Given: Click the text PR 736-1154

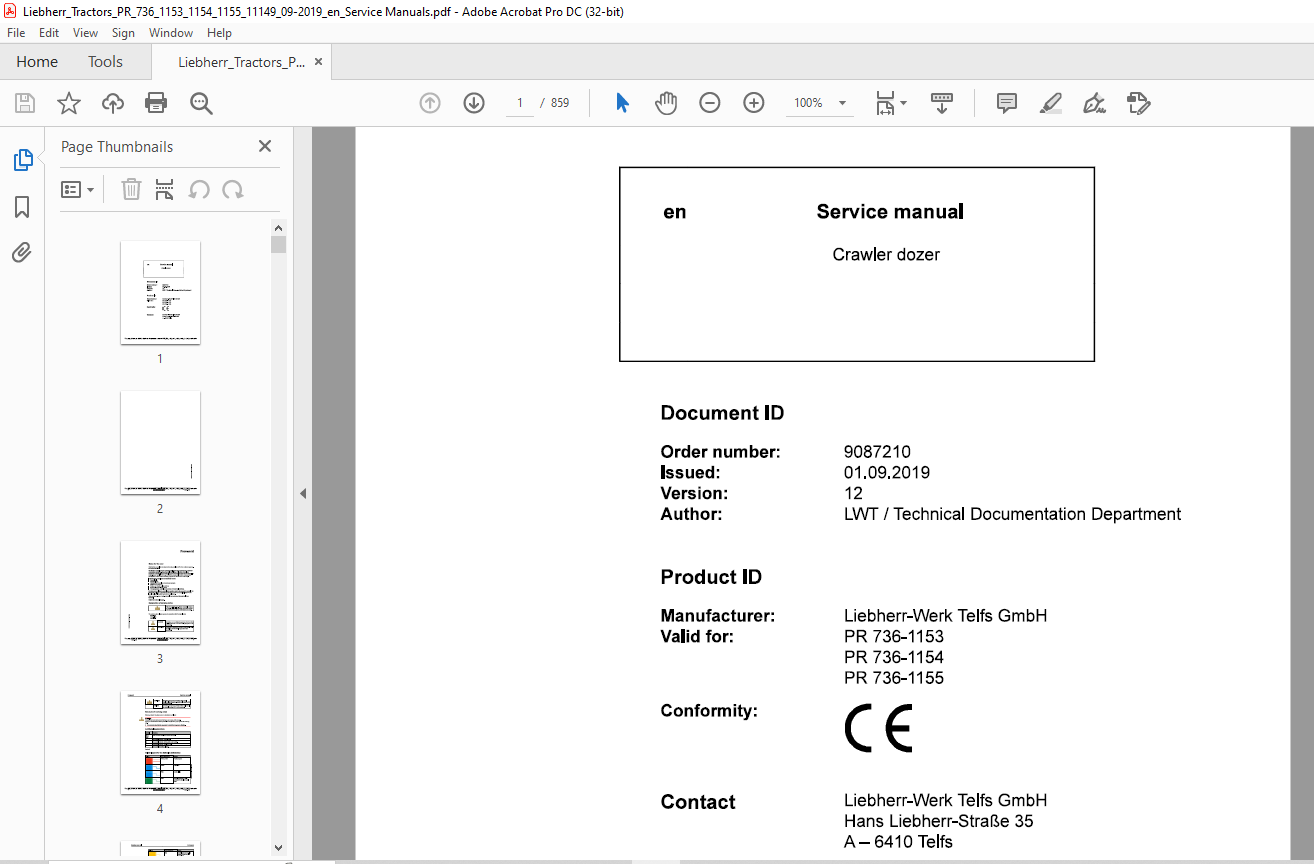Looking at the screenshot, I should pyautogui.click(x=894, y=658).
